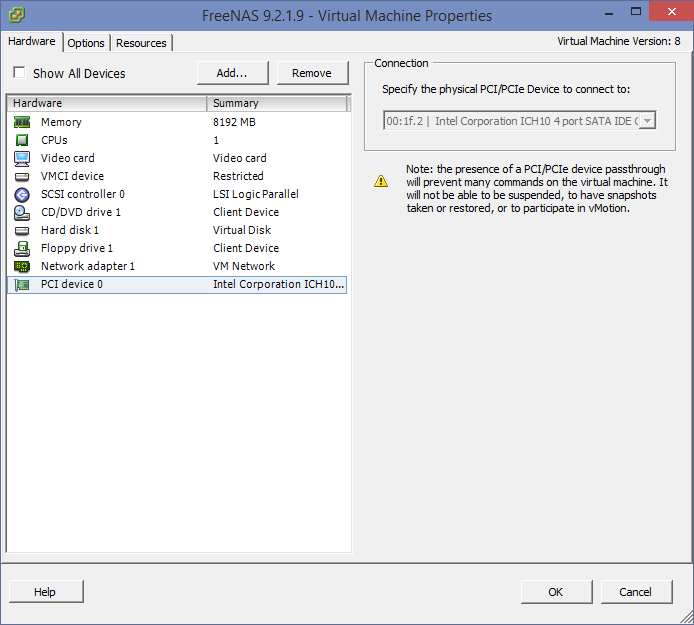Click the VM Network summary value

point(244,266)
